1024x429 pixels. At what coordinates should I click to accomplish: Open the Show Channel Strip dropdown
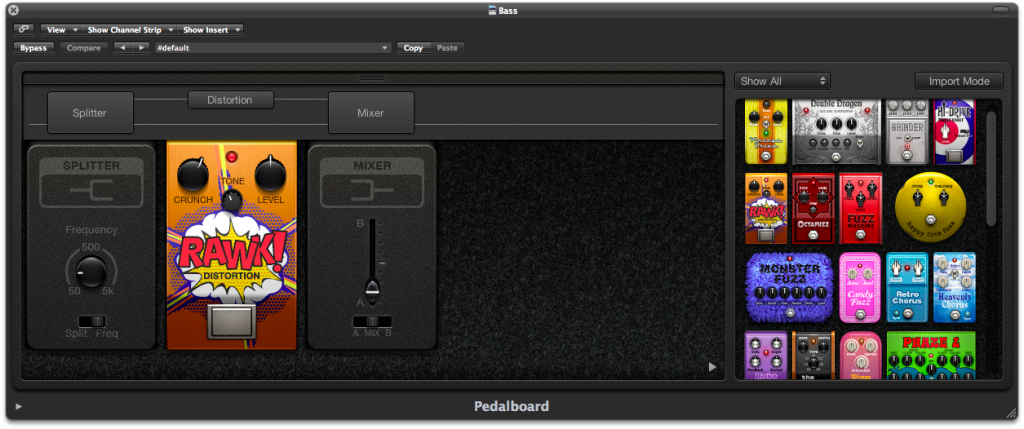point(129,29)
